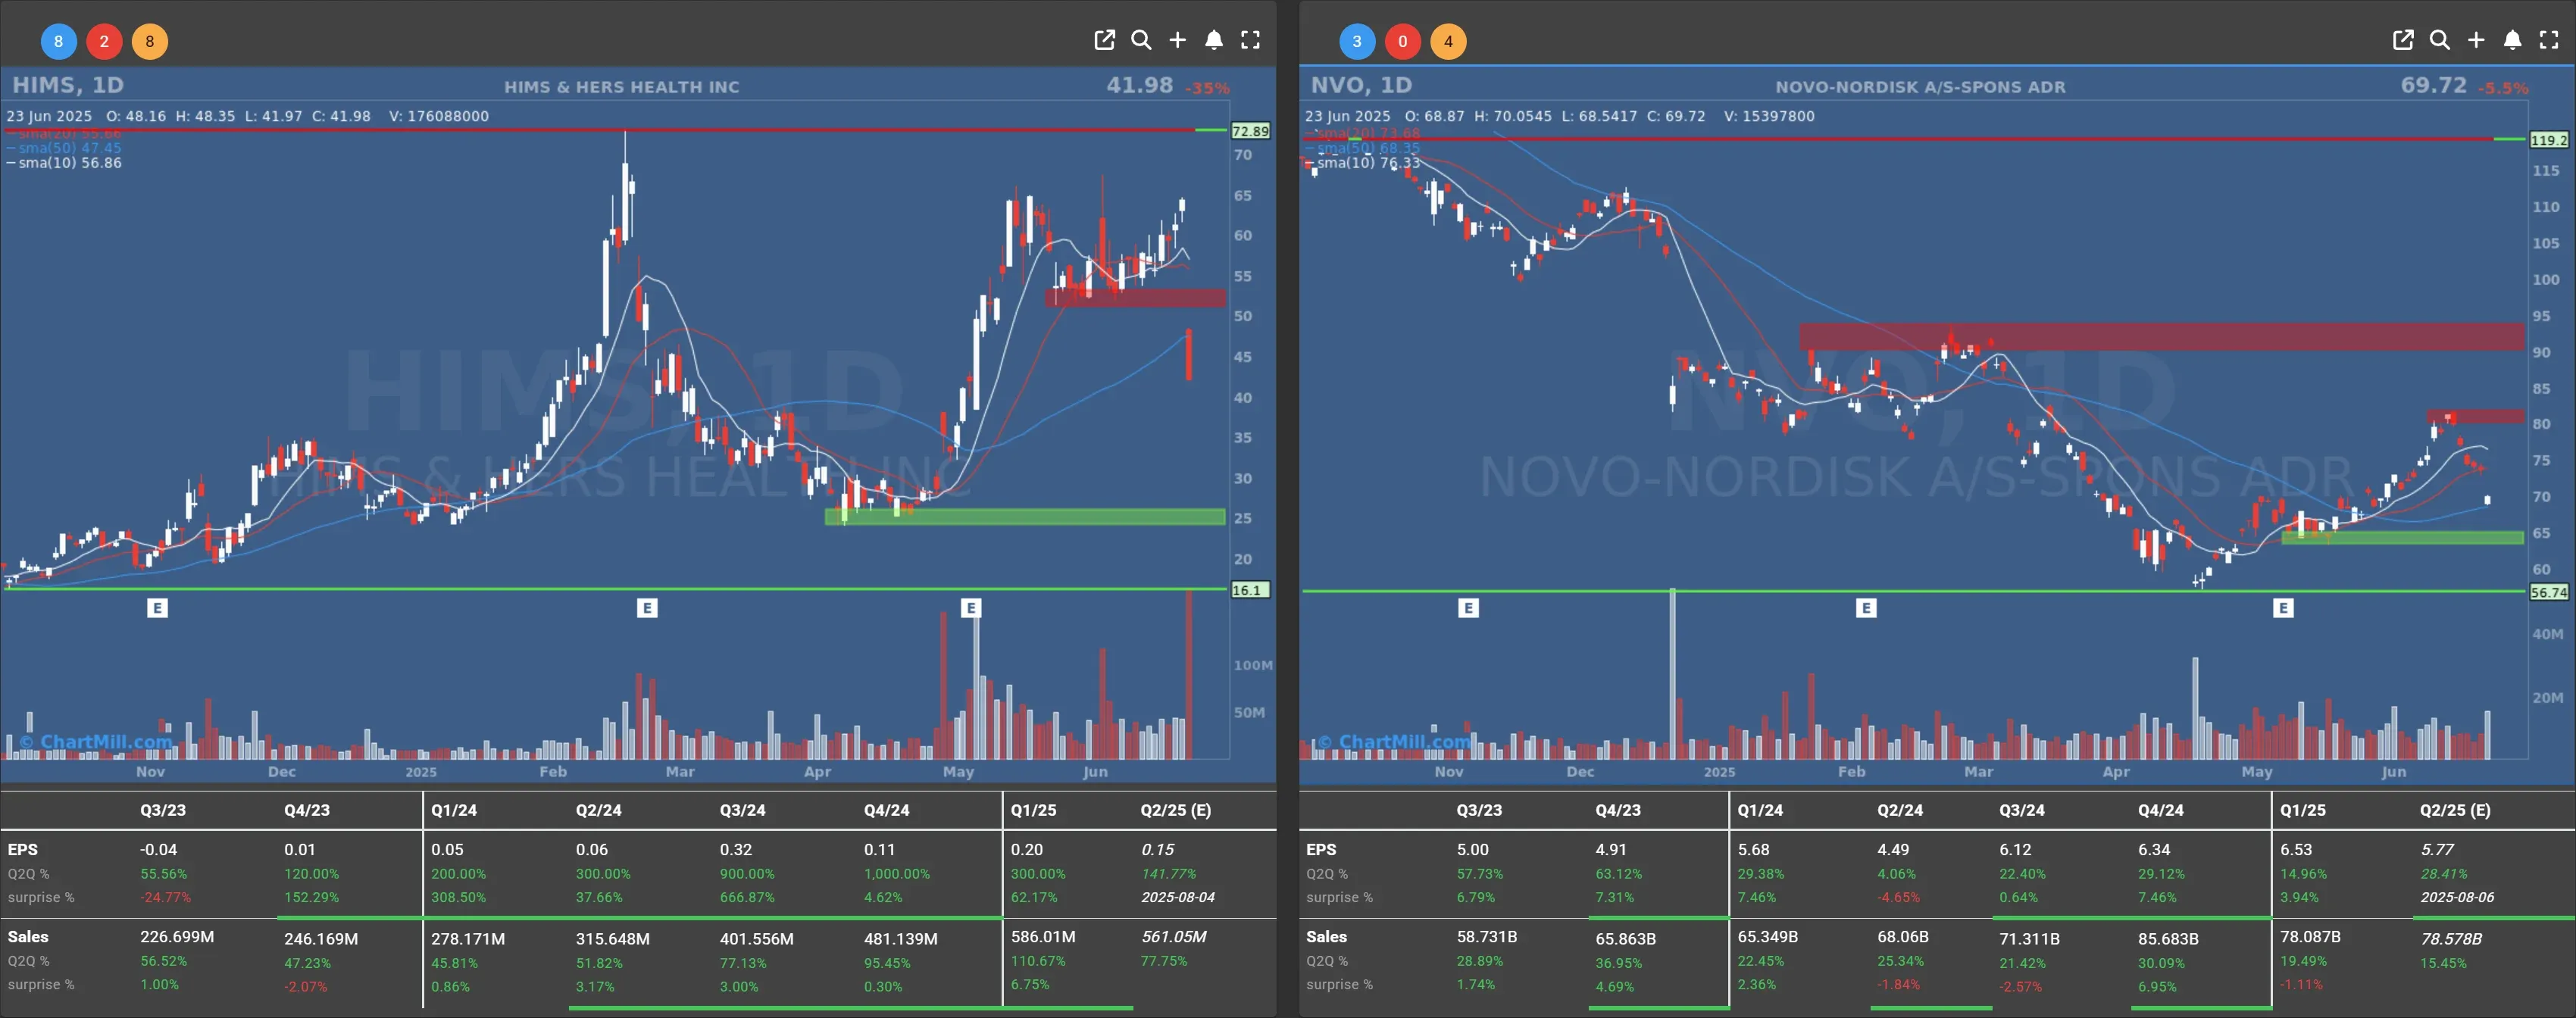Click orange badge 4 on NVO panel

pos(1448,41)
